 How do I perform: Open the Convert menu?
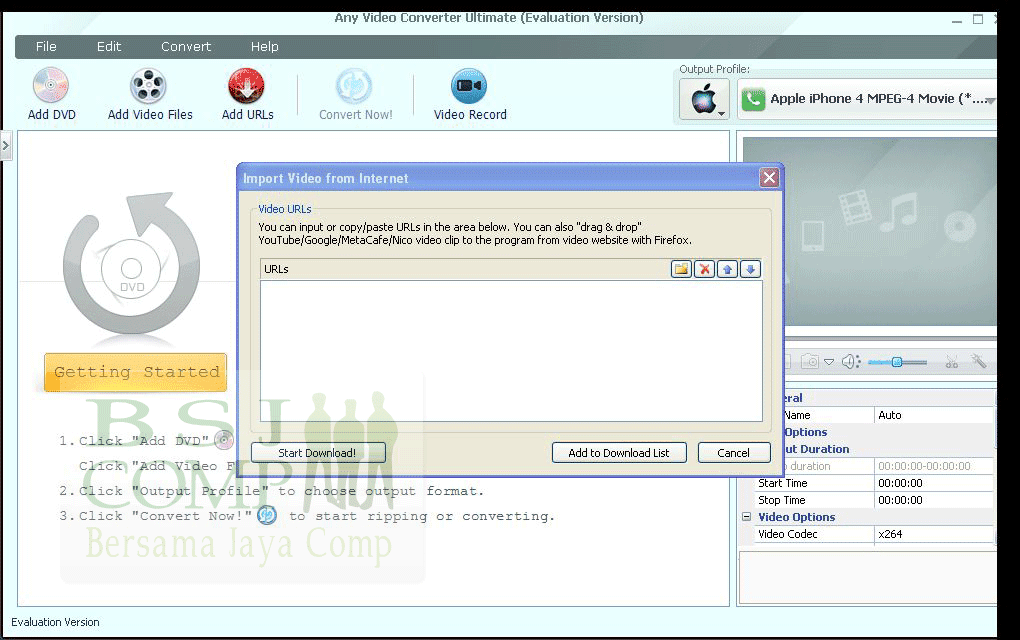click(x=186, y=47)
